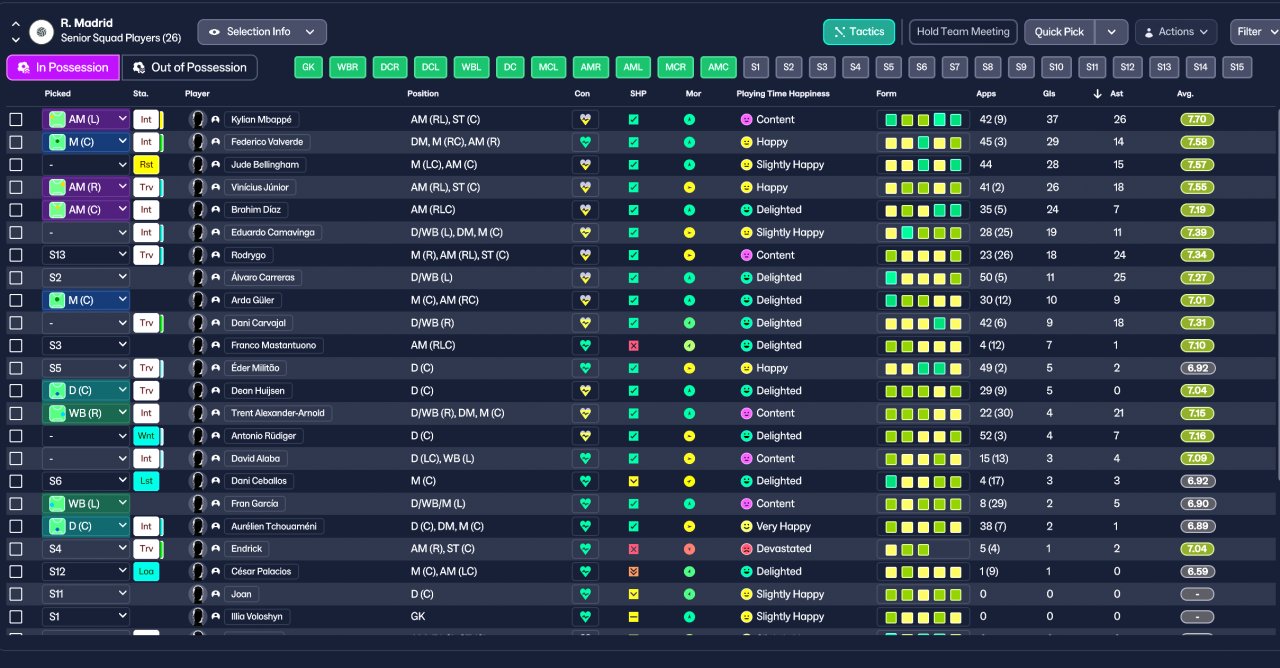
Task: Open Mbappé's AM (L) picked dropdown
Action: point(87,119)
